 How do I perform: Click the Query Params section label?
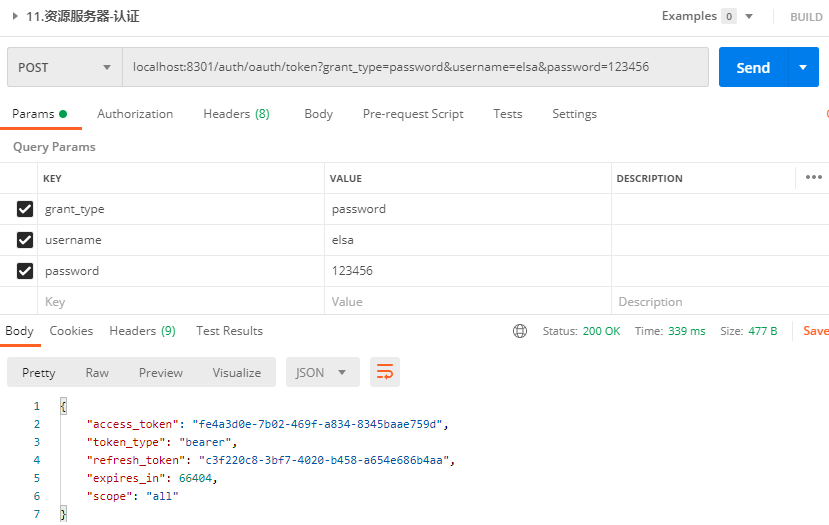(x=54, y=147)
